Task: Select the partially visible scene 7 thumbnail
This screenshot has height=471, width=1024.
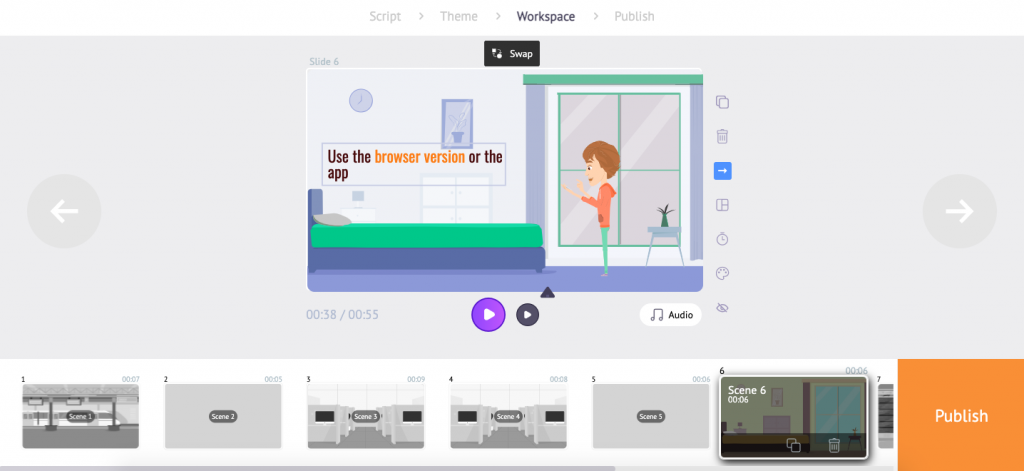Action: (886, 416)
